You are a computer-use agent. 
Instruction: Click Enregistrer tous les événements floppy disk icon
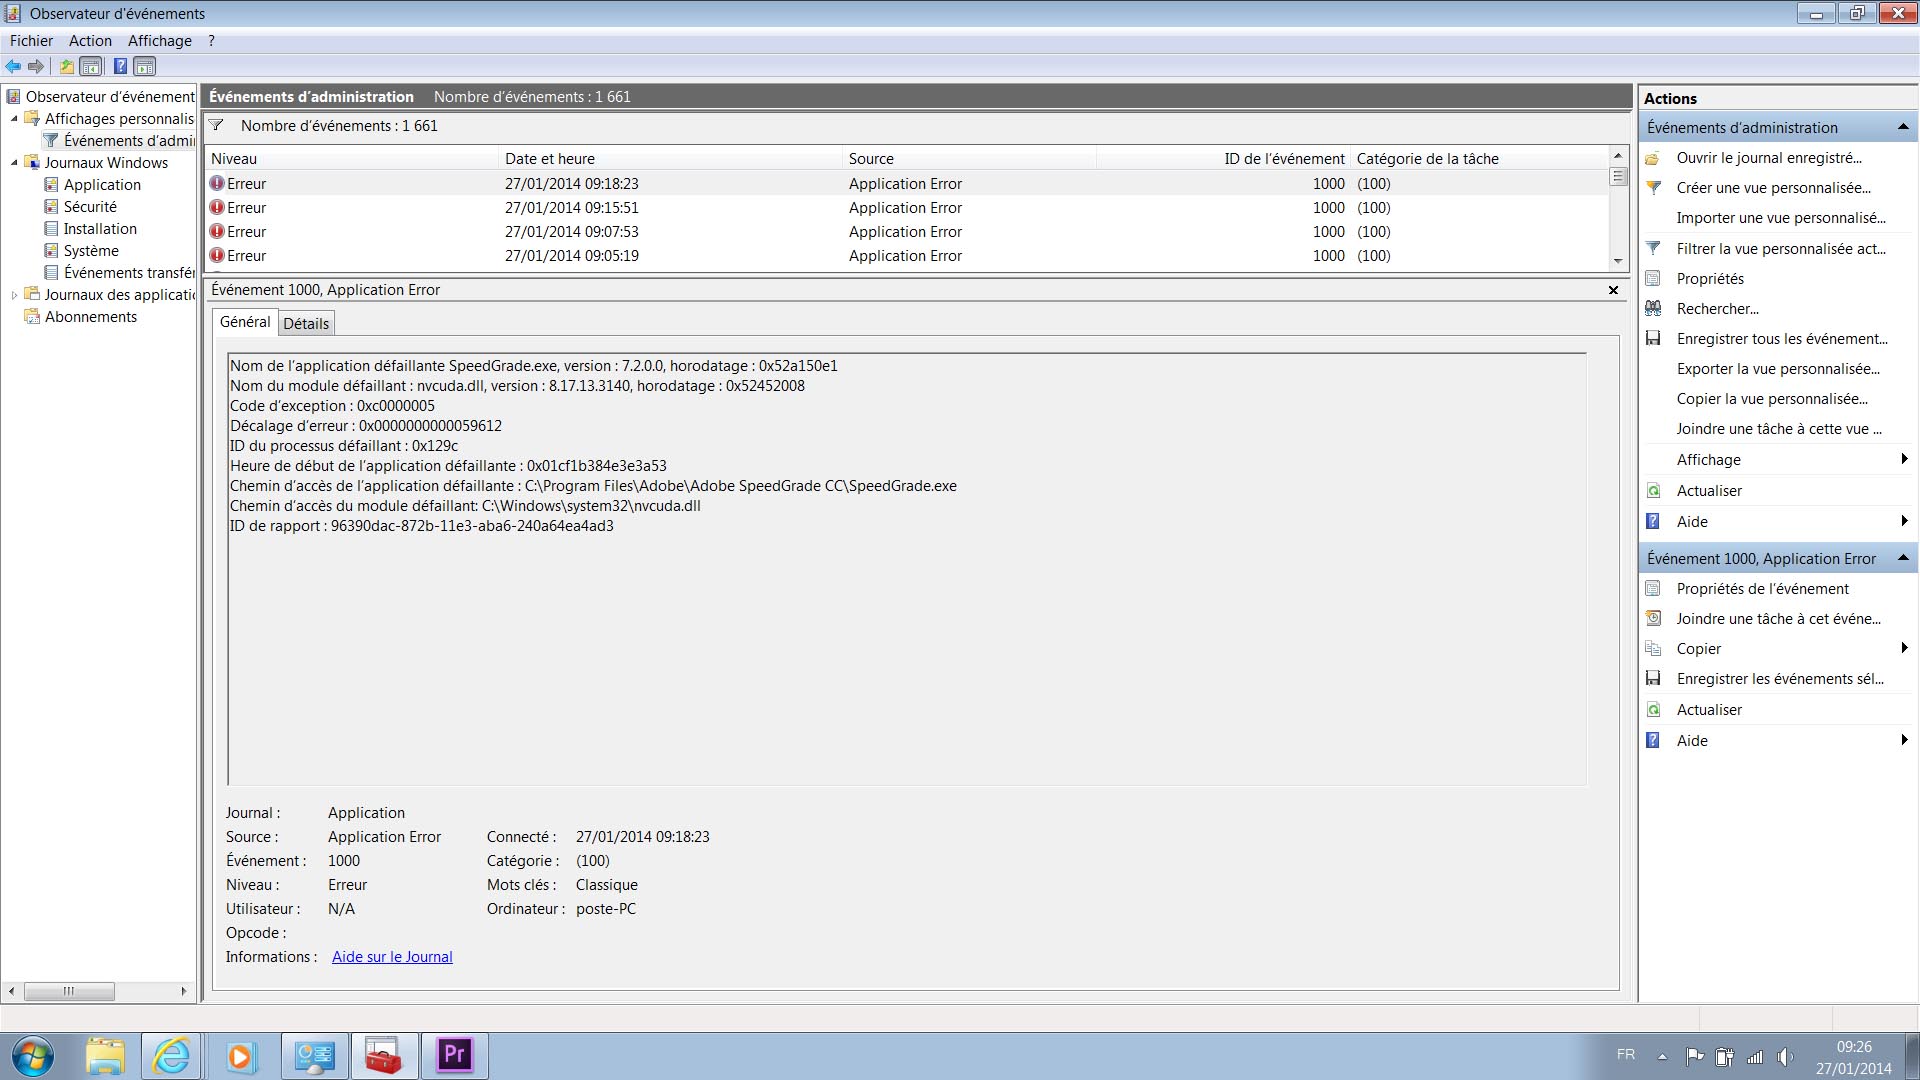point(1654,339)
